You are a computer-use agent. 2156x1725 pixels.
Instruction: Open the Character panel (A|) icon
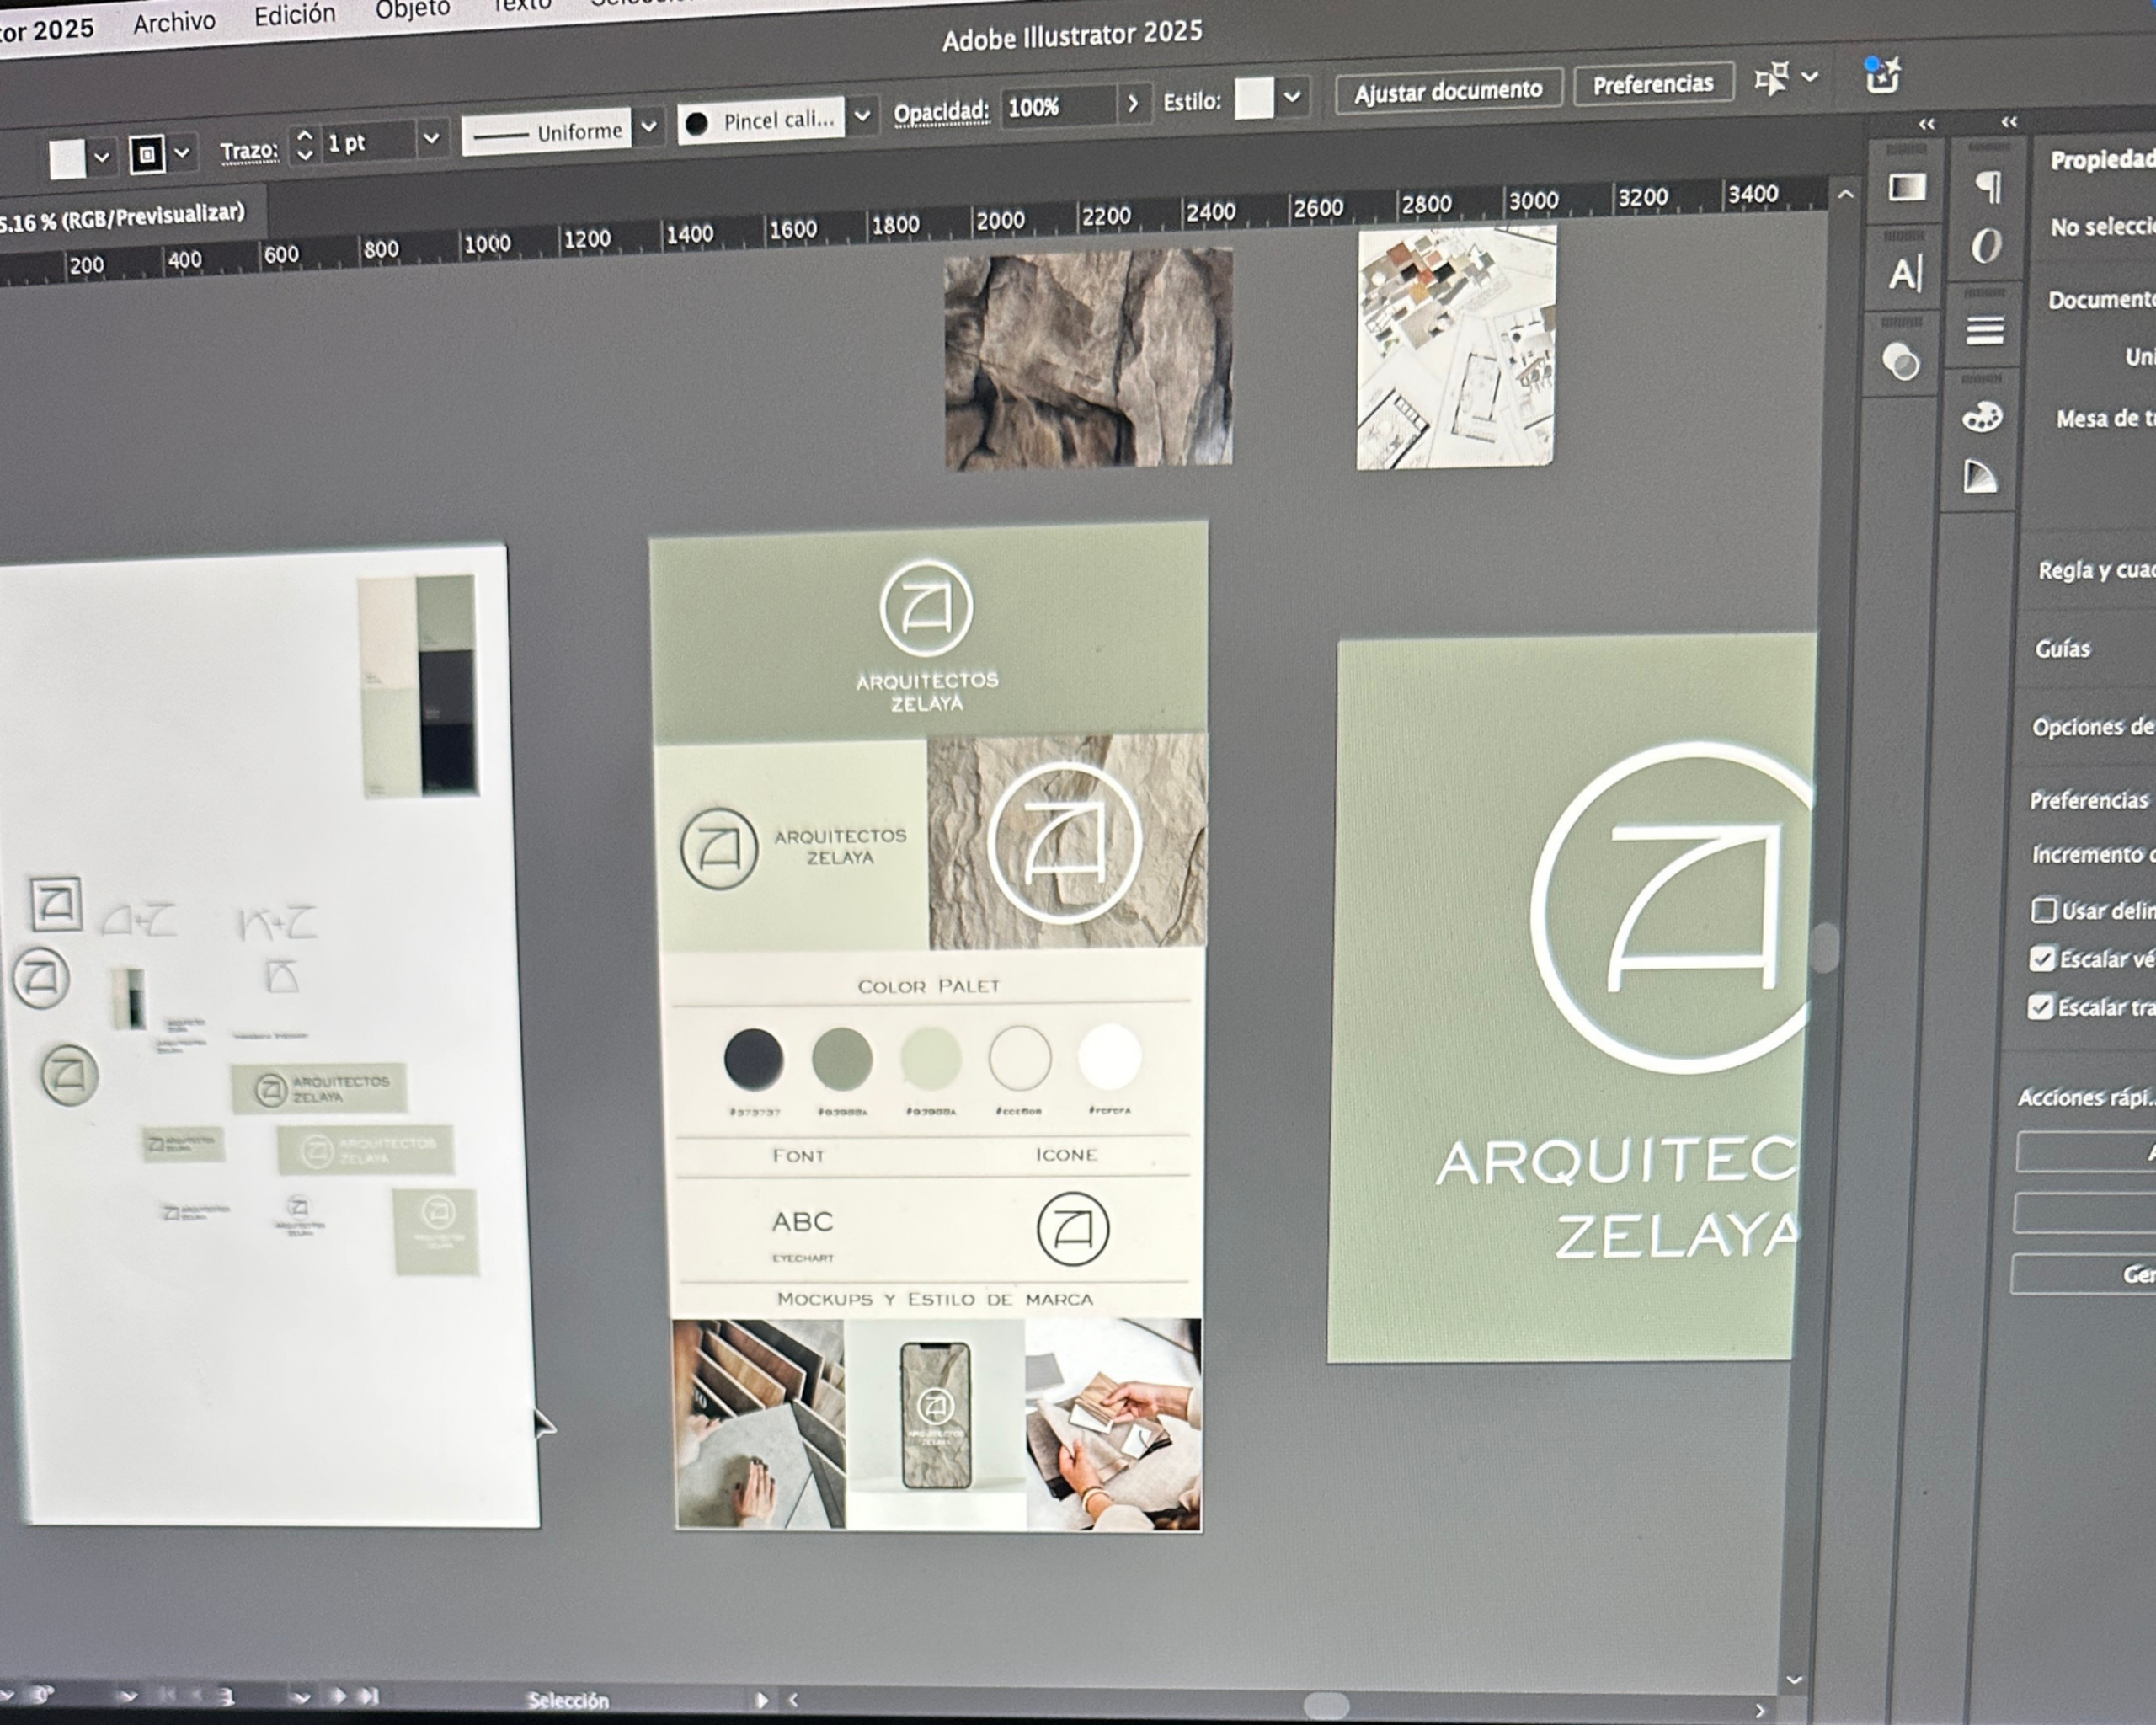click(x=1904, y=274)
